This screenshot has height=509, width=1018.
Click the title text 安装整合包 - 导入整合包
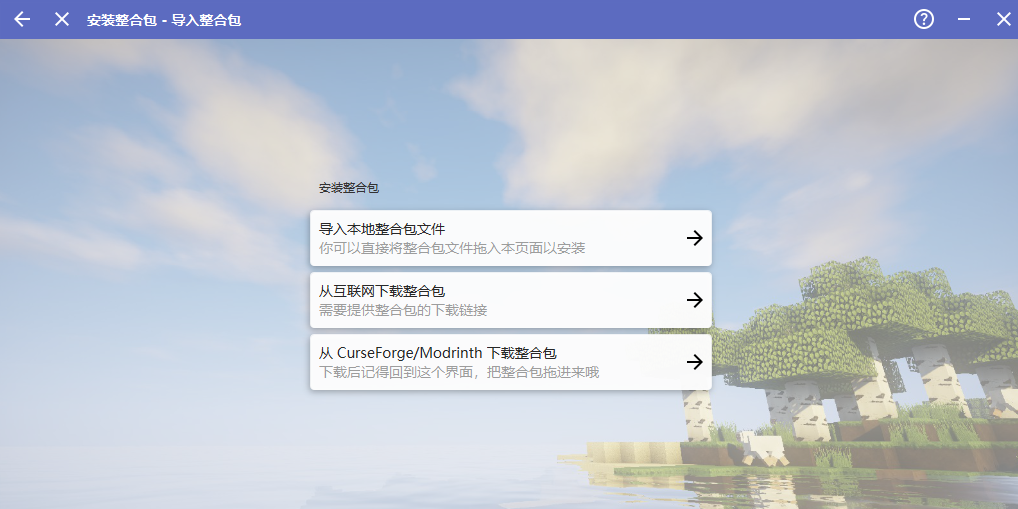coord(164,20)
